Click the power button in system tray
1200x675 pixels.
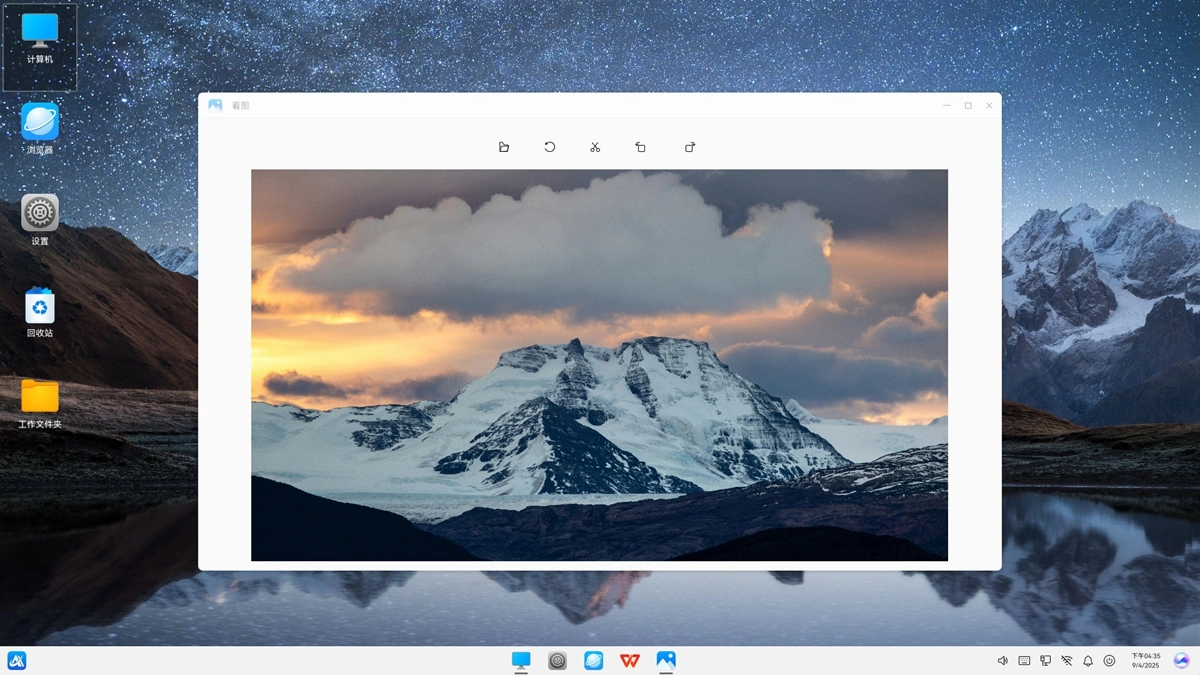click(x=1109, y=661)
